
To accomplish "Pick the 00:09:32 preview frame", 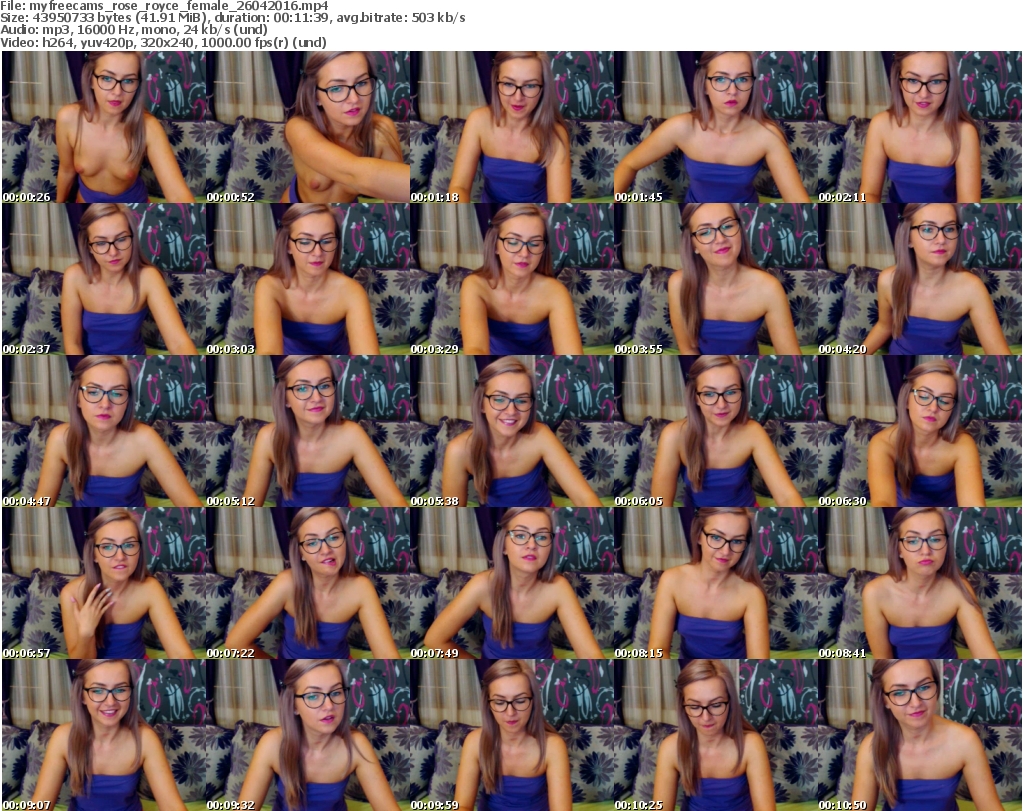I will click(x=308, y=735).
